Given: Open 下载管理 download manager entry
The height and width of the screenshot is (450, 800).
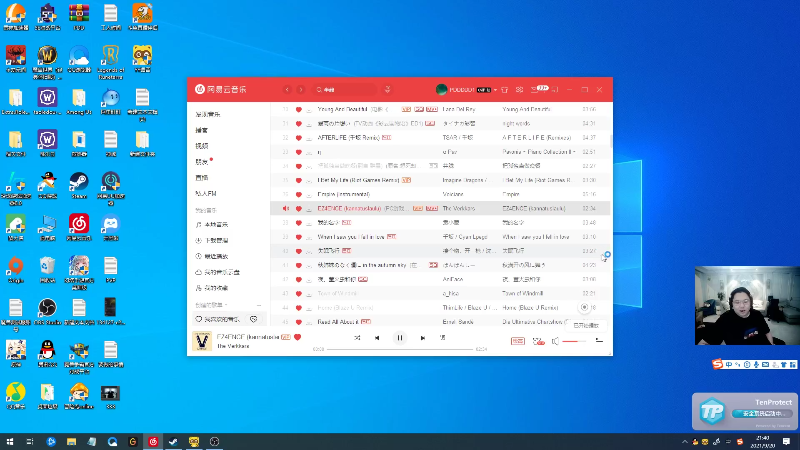Looking at the screenshot, I should pyautogui.click(x=212, y=240).
